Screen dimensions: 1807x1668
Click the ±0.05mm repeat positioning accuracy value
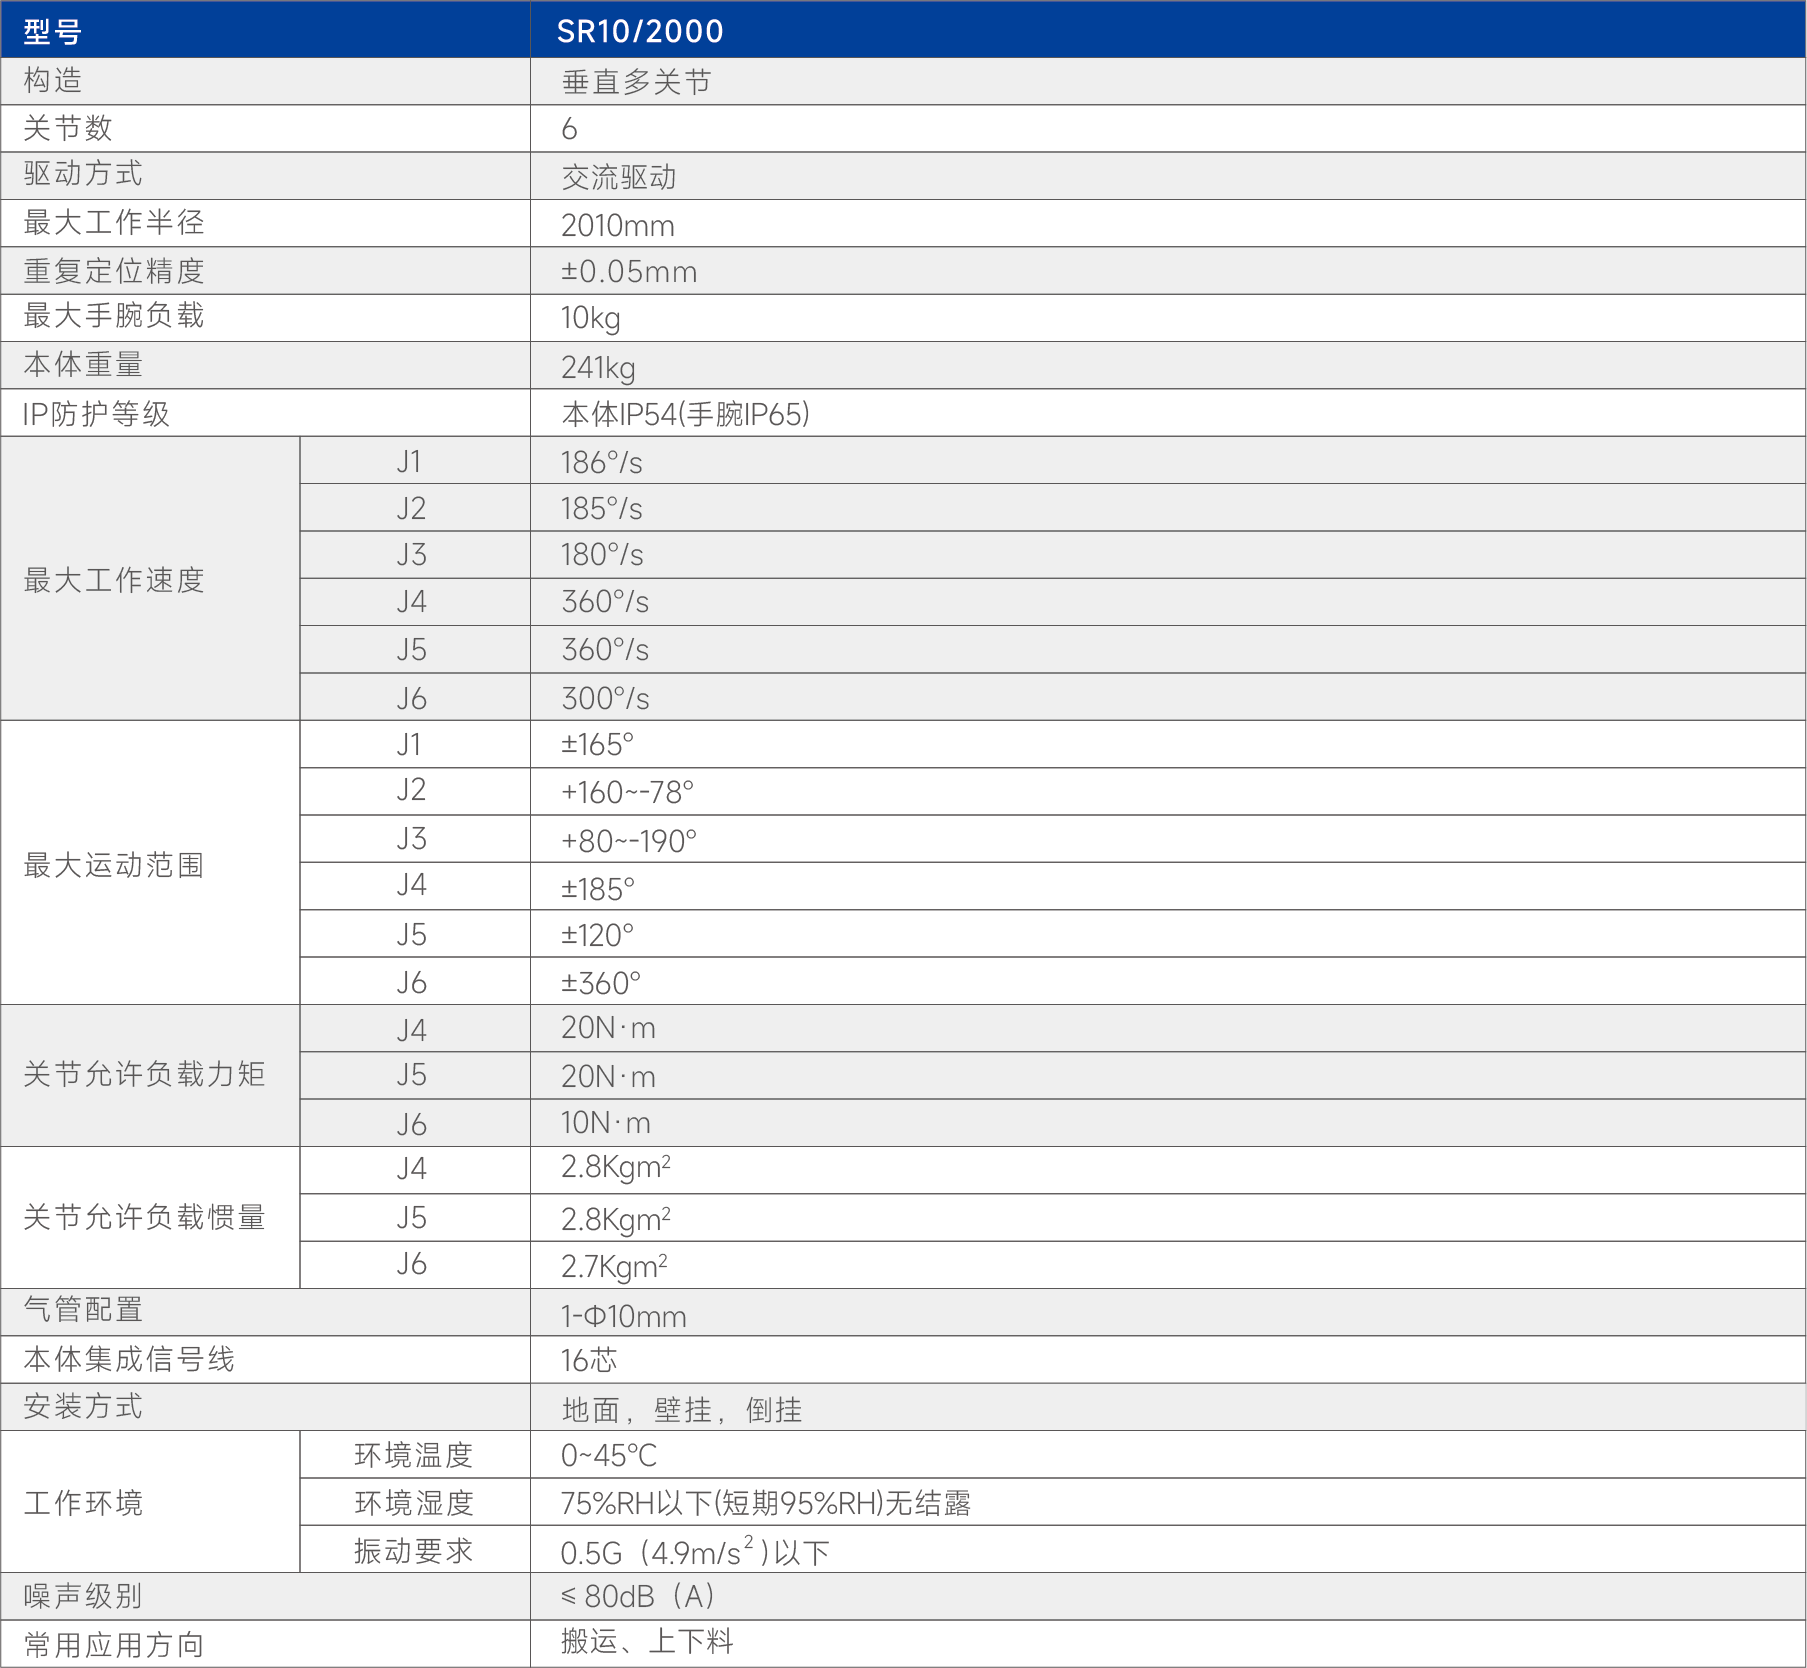tap(628, 271)
